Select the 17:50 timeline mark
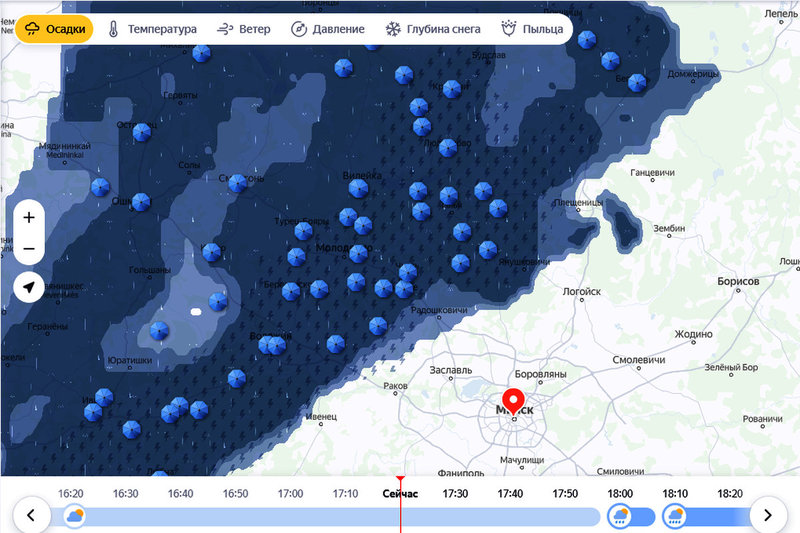Screen dimensions: 800x533 565,494
